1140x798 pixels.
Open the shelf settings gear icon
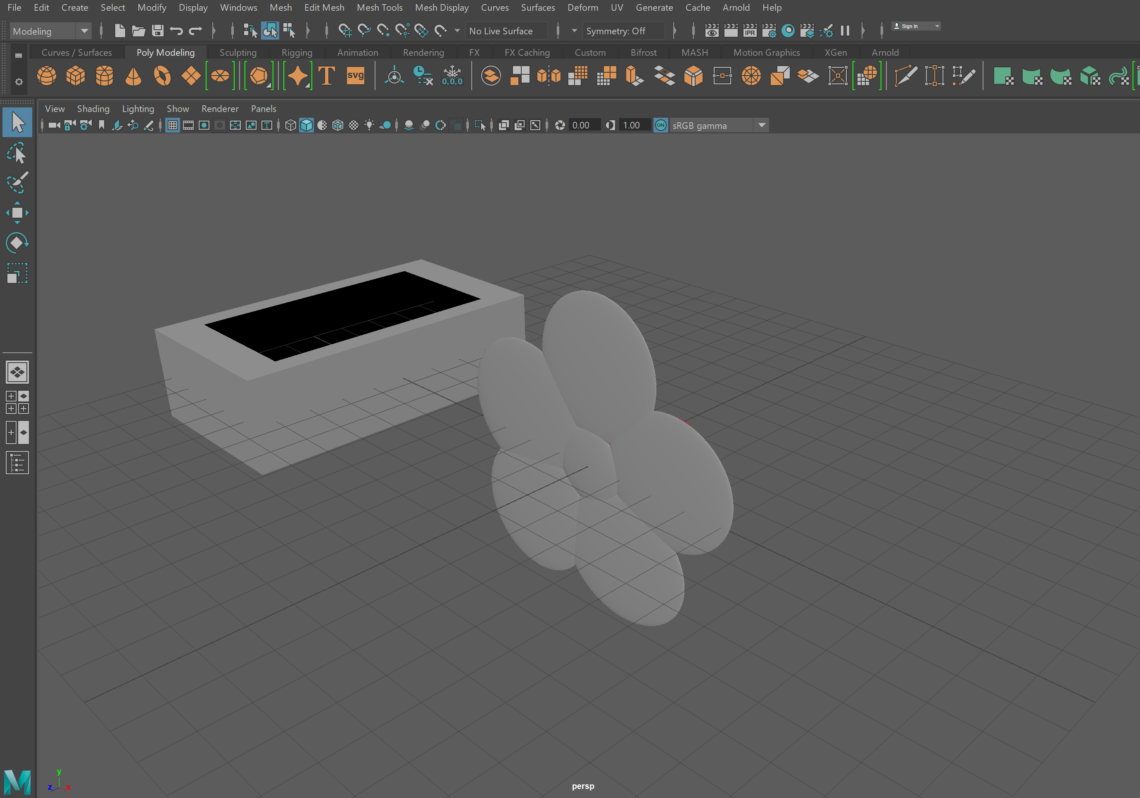point(19,81)
